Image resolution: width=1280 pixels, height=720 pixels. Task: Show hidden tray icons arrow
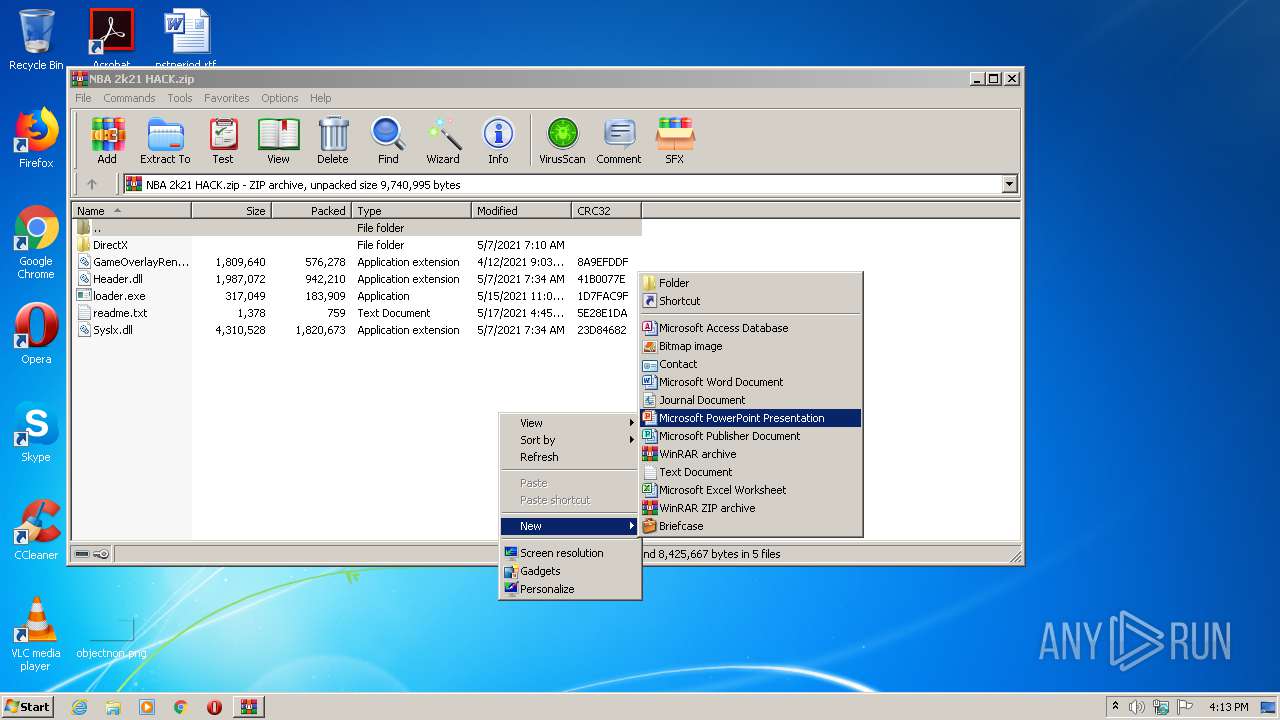click(1115, 707)
